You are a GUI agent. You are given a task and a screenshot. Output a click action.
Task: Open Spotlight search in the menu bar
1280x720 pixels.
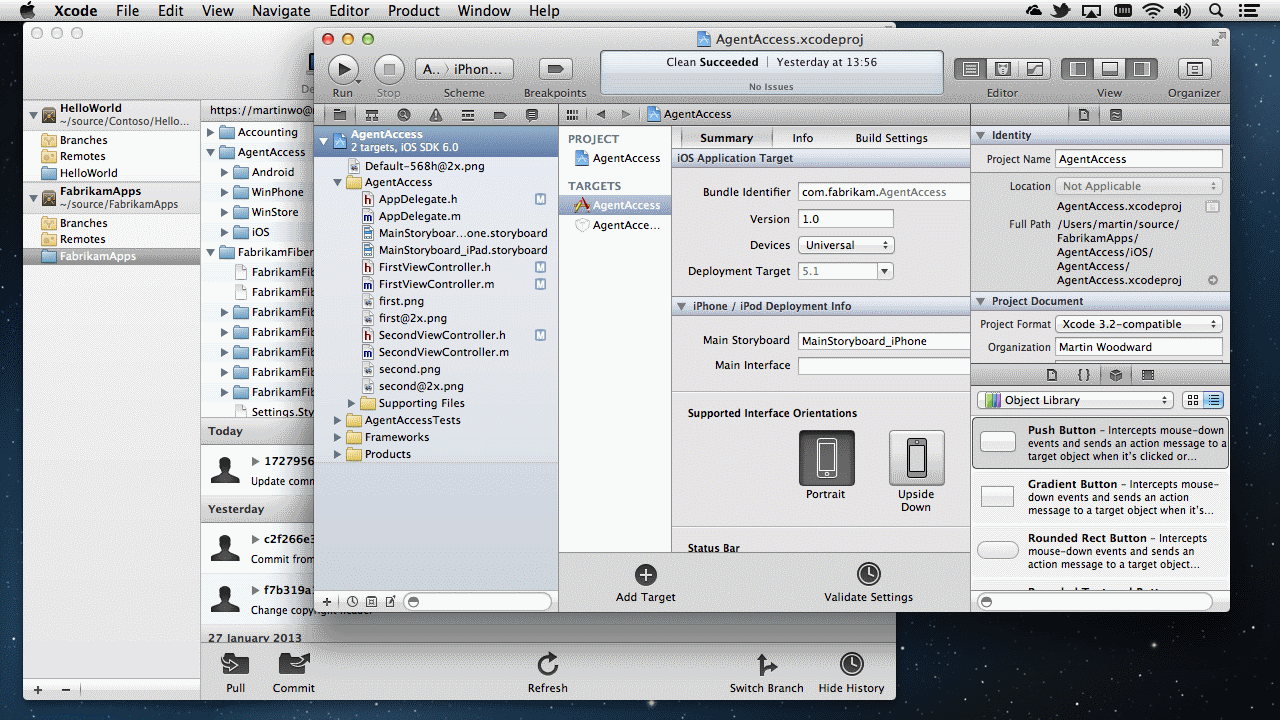(x=1216, y=11)
